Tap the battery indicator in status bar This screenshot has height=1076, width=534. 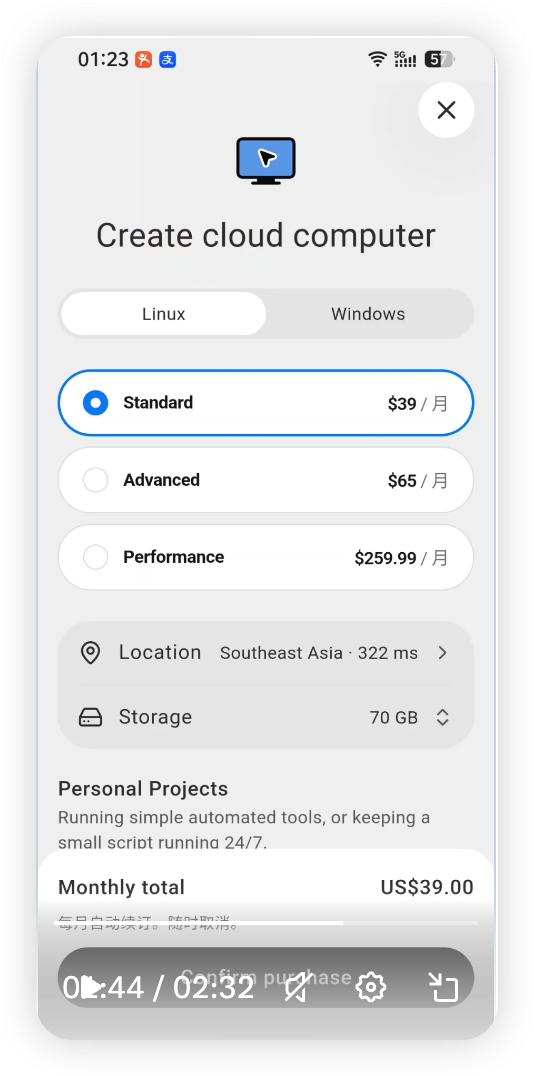tap(439, 59)
